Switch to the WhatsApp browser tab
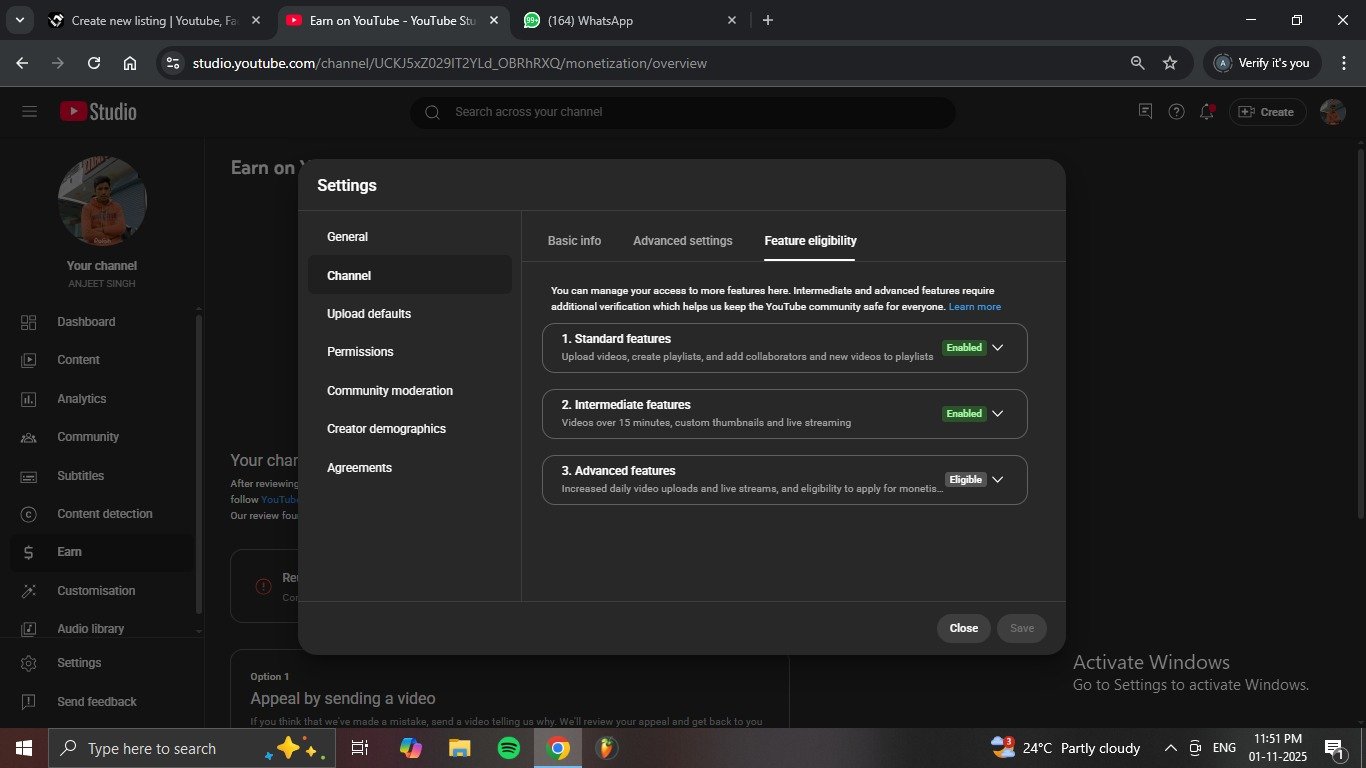The width and height of the screenshot is (1366, 768). [x=620, y=20]
